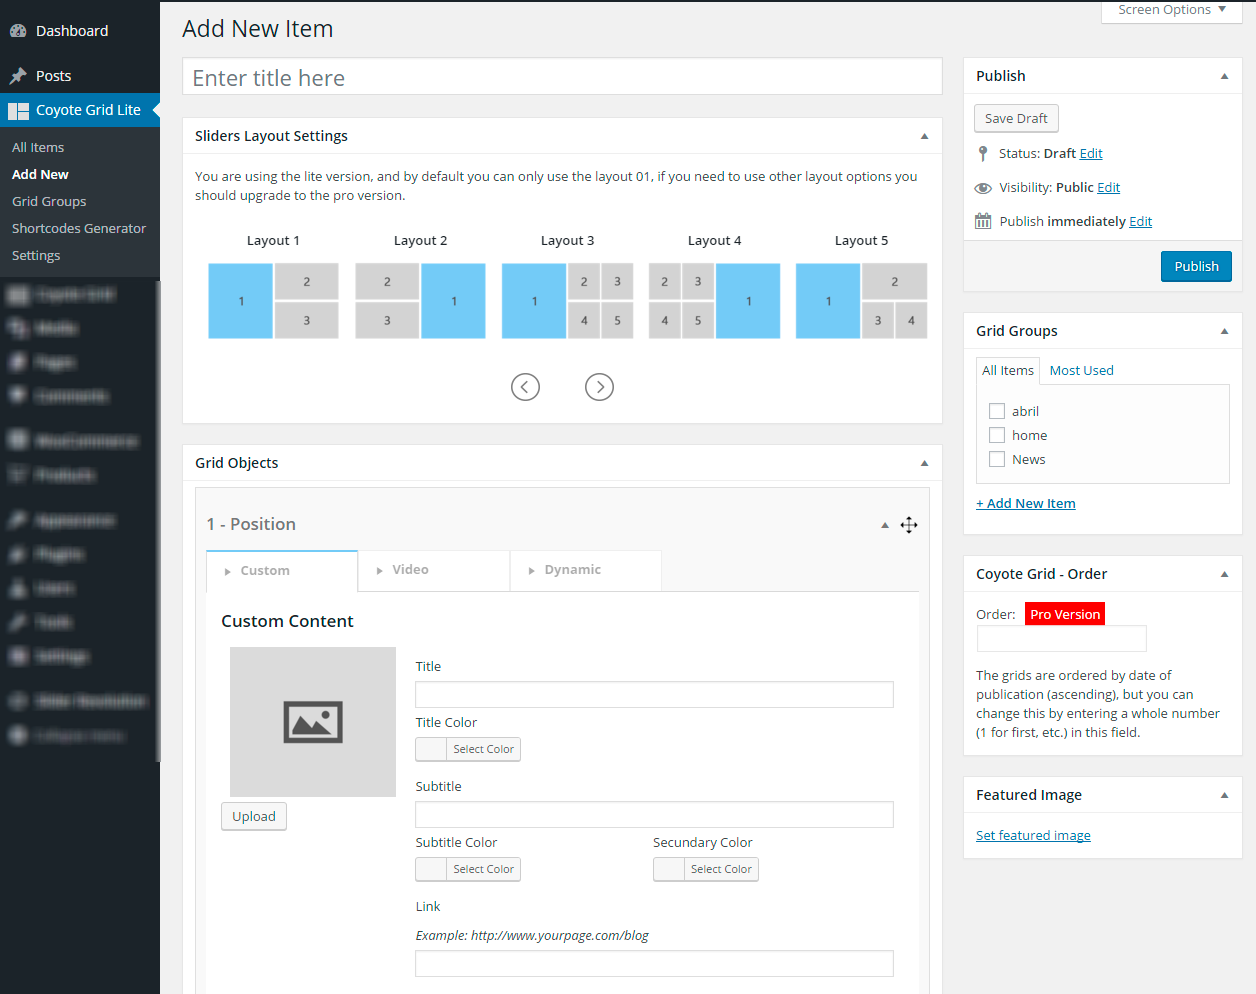Check the abril grid group checkbox

click(x=997, y=411)
